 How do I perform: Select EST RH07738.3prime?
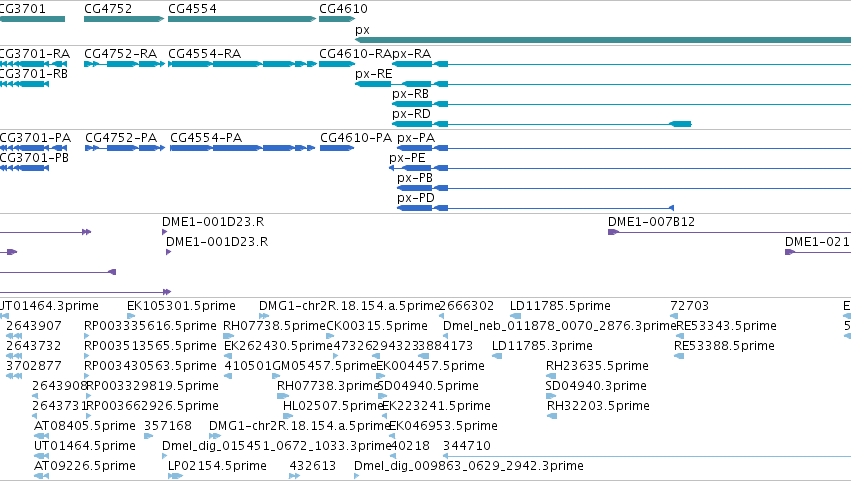[328, 387]
